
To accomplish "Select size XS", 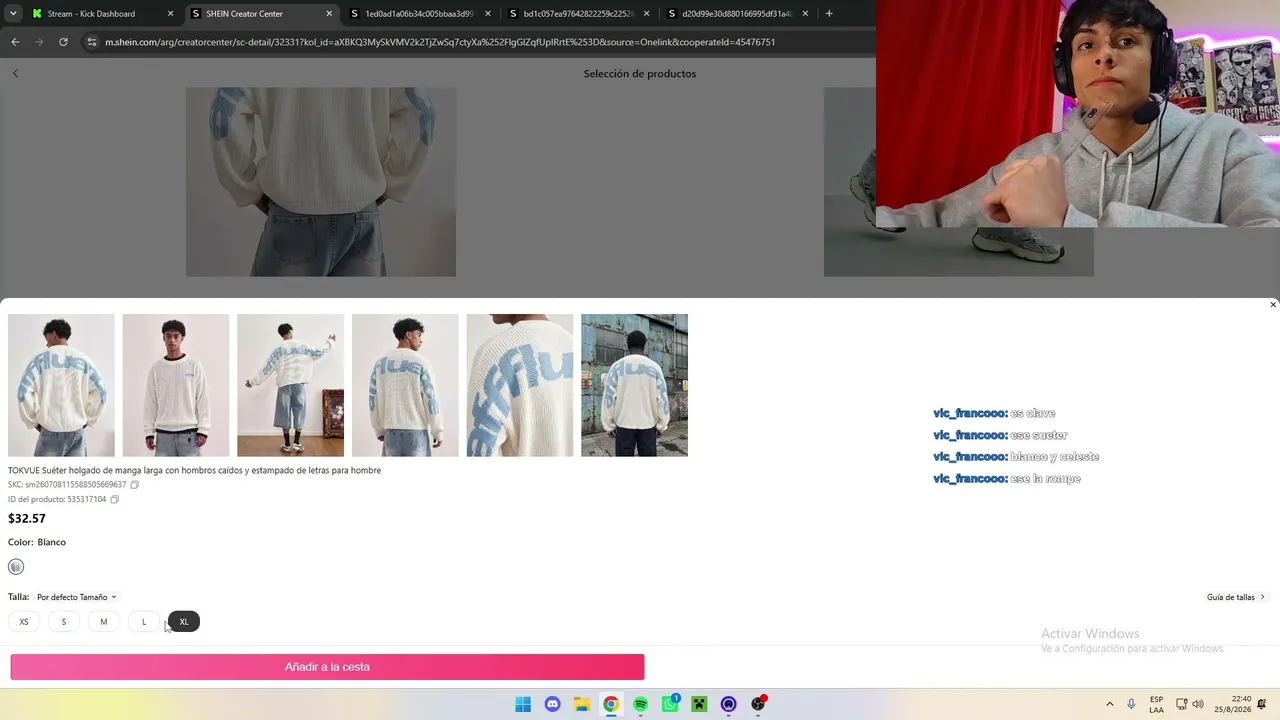I will click(24, 622).
